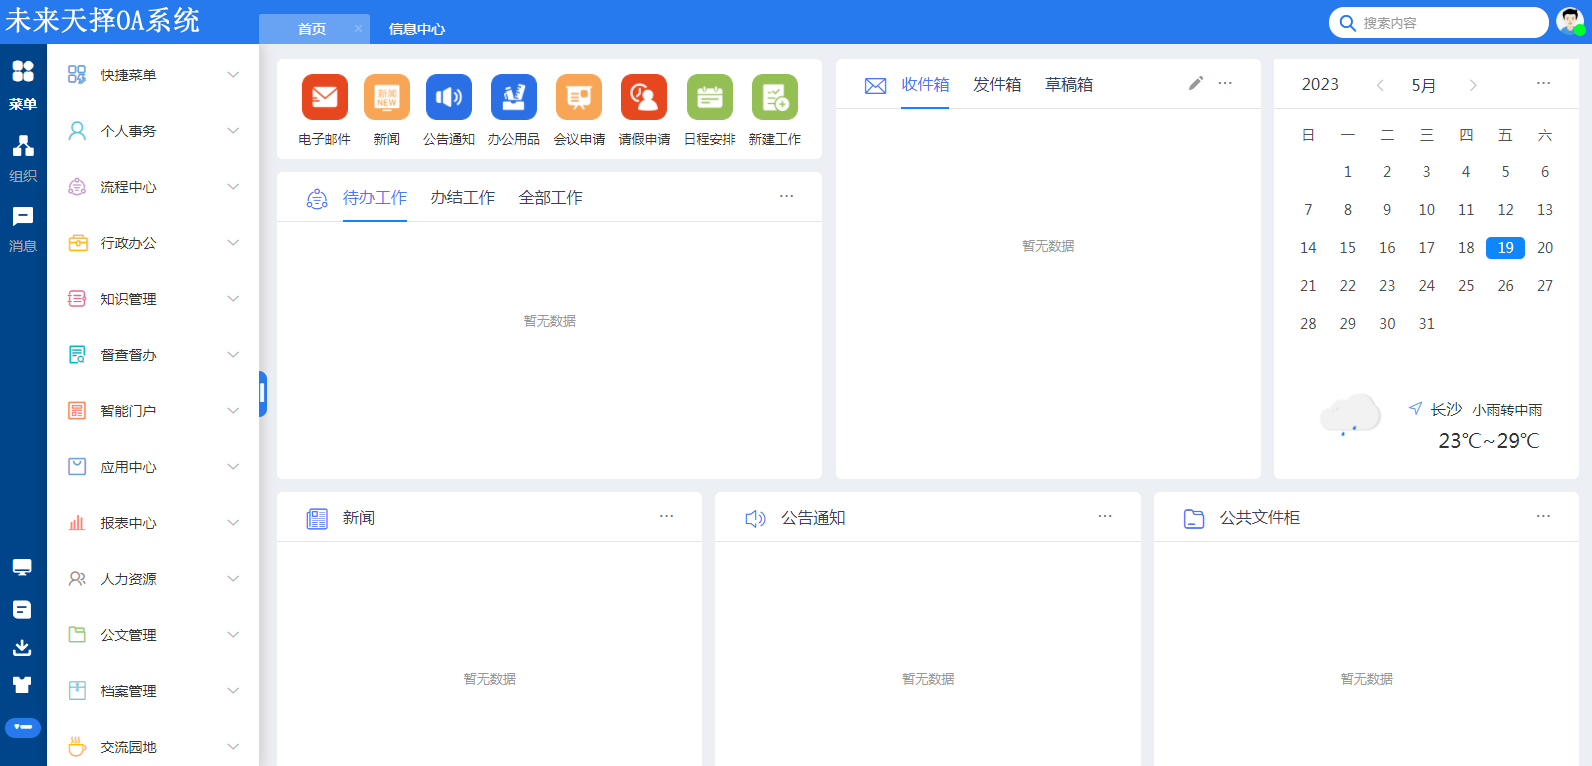Select May 25 on the calendar
The width and height of the screenshot is (1592, 766).
point(1465,286)
